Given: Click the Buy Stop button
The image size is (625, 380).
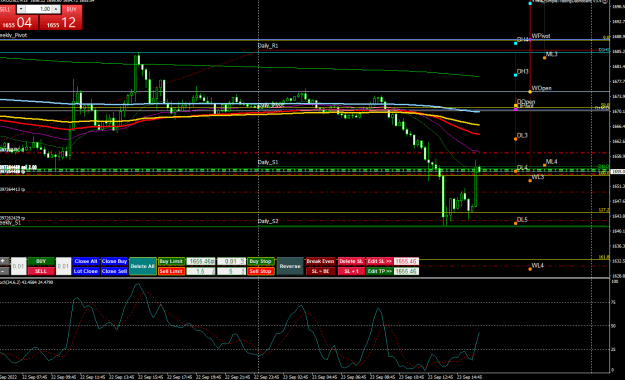Looking at the screenshot, I should click(x=260, y=262).
